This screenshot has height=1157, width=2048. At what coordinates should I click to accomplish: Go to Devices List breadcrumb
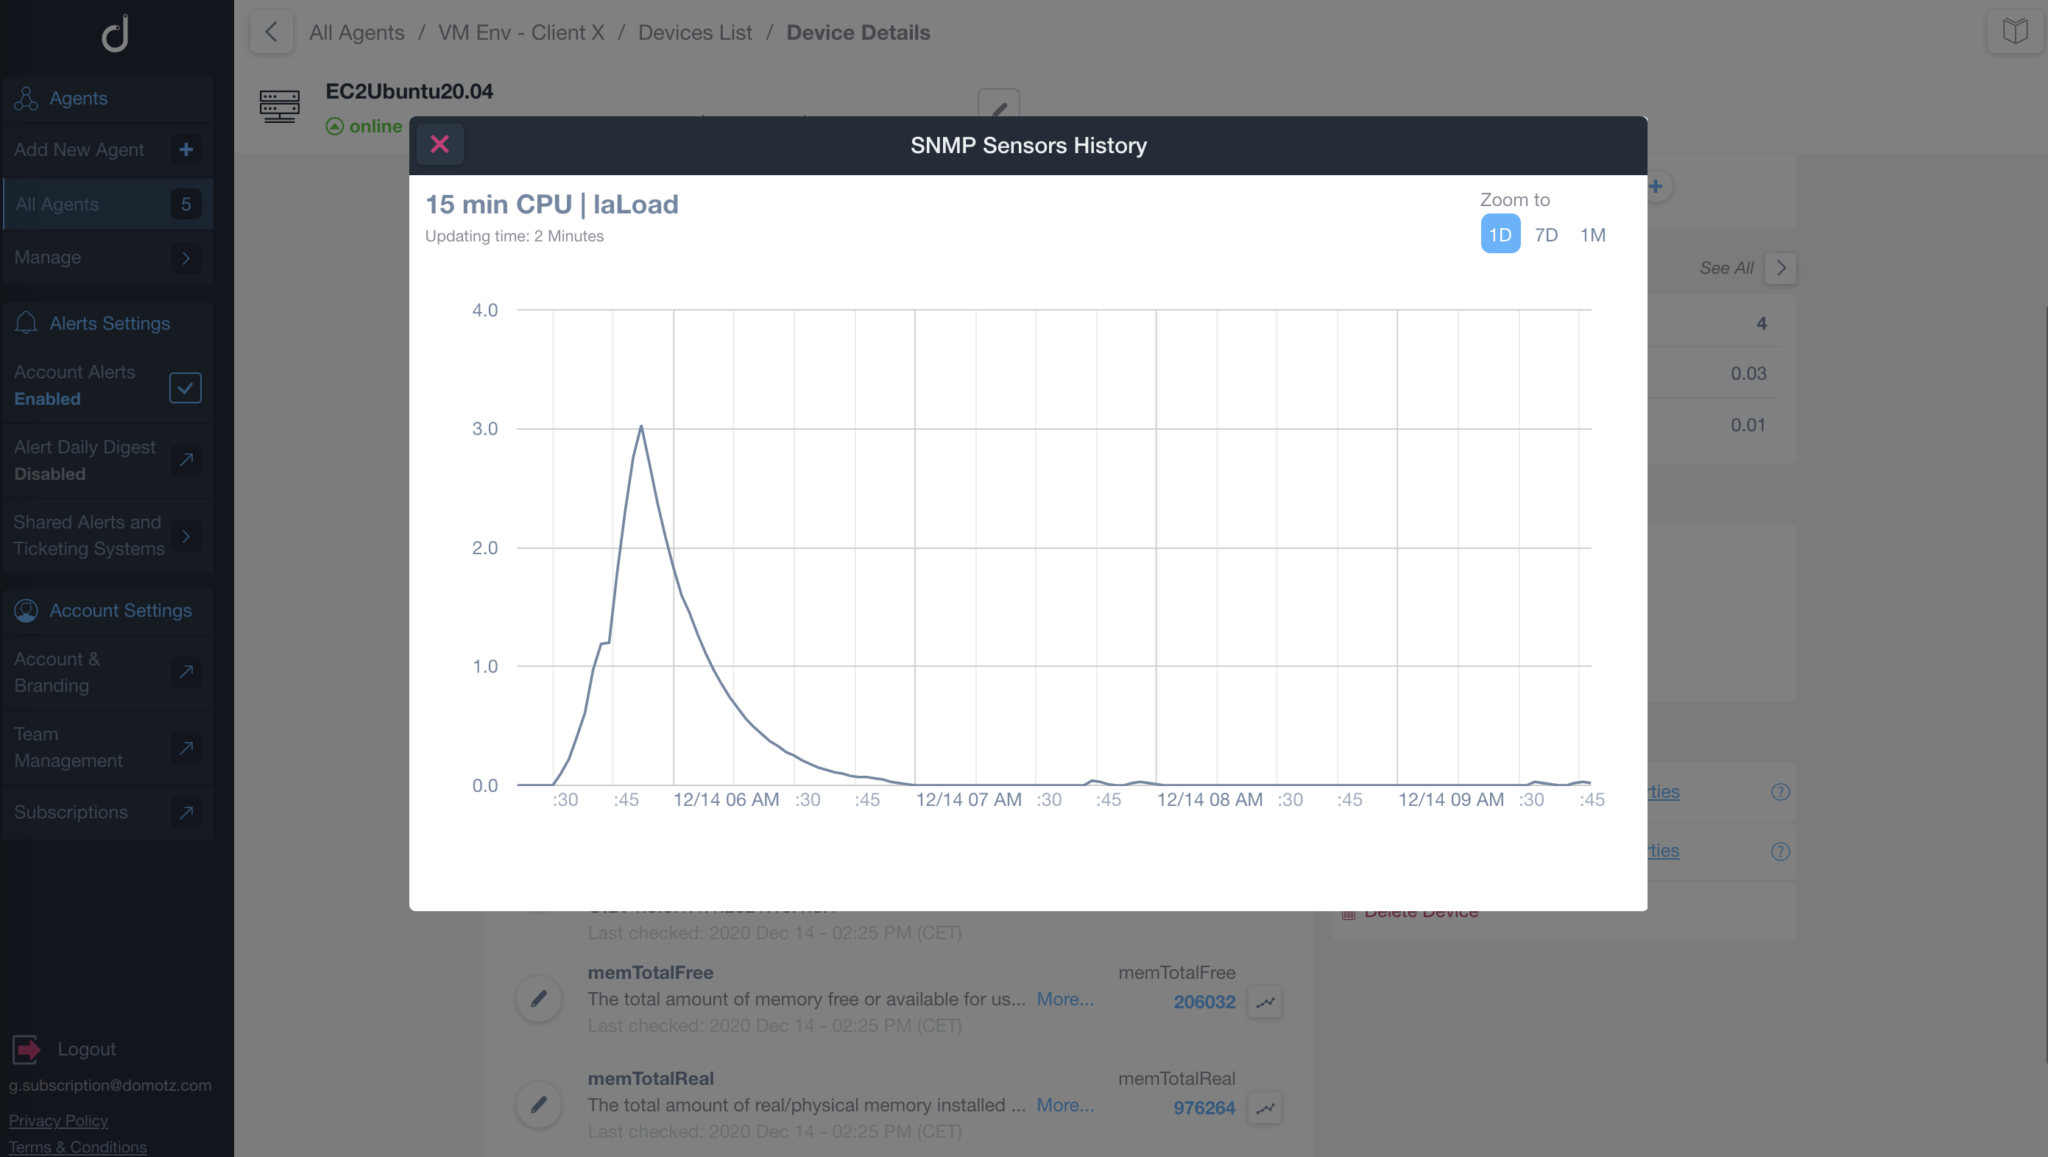(695, 32)
